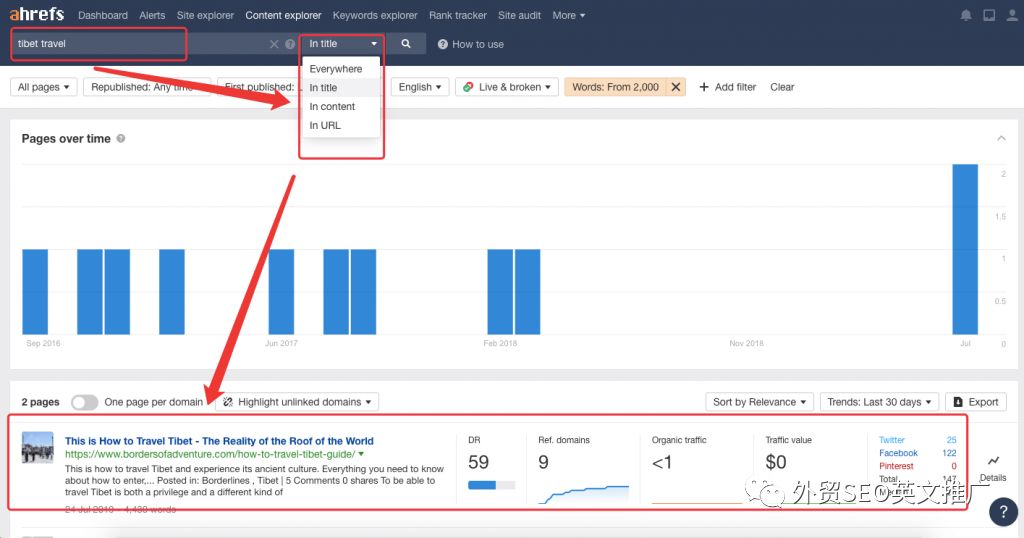Run search with the magnifier icon
The width and height of the screenshot is (1024, 538).
(406, 43)
